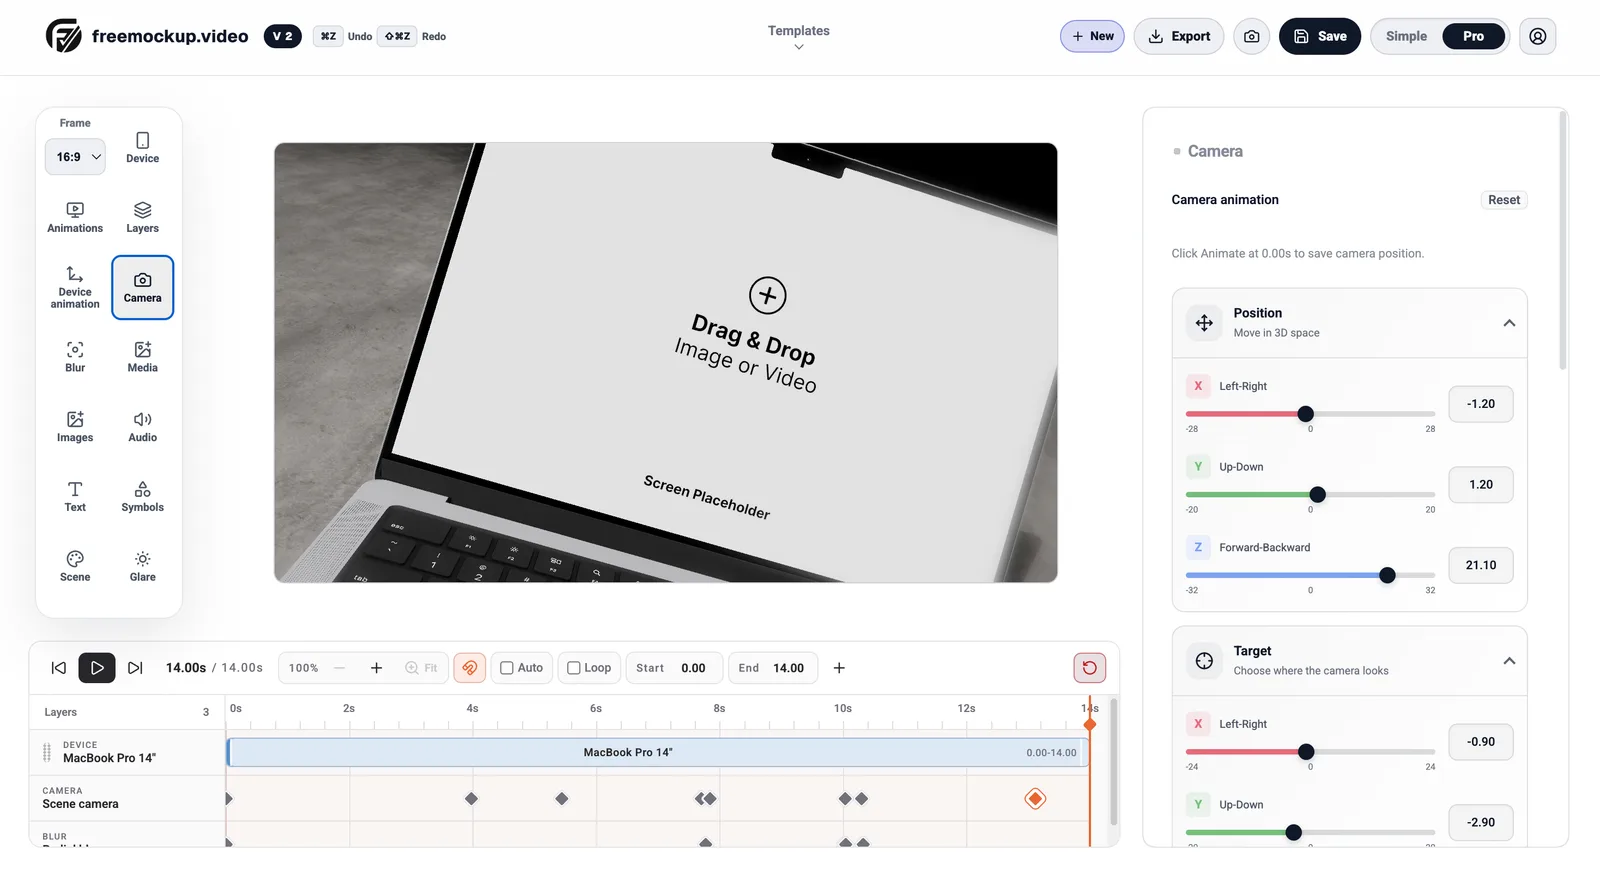The height and width of the screenshot is (878, 1600).
Task: Open Device animation tool
Action: [x=75, y=287]
